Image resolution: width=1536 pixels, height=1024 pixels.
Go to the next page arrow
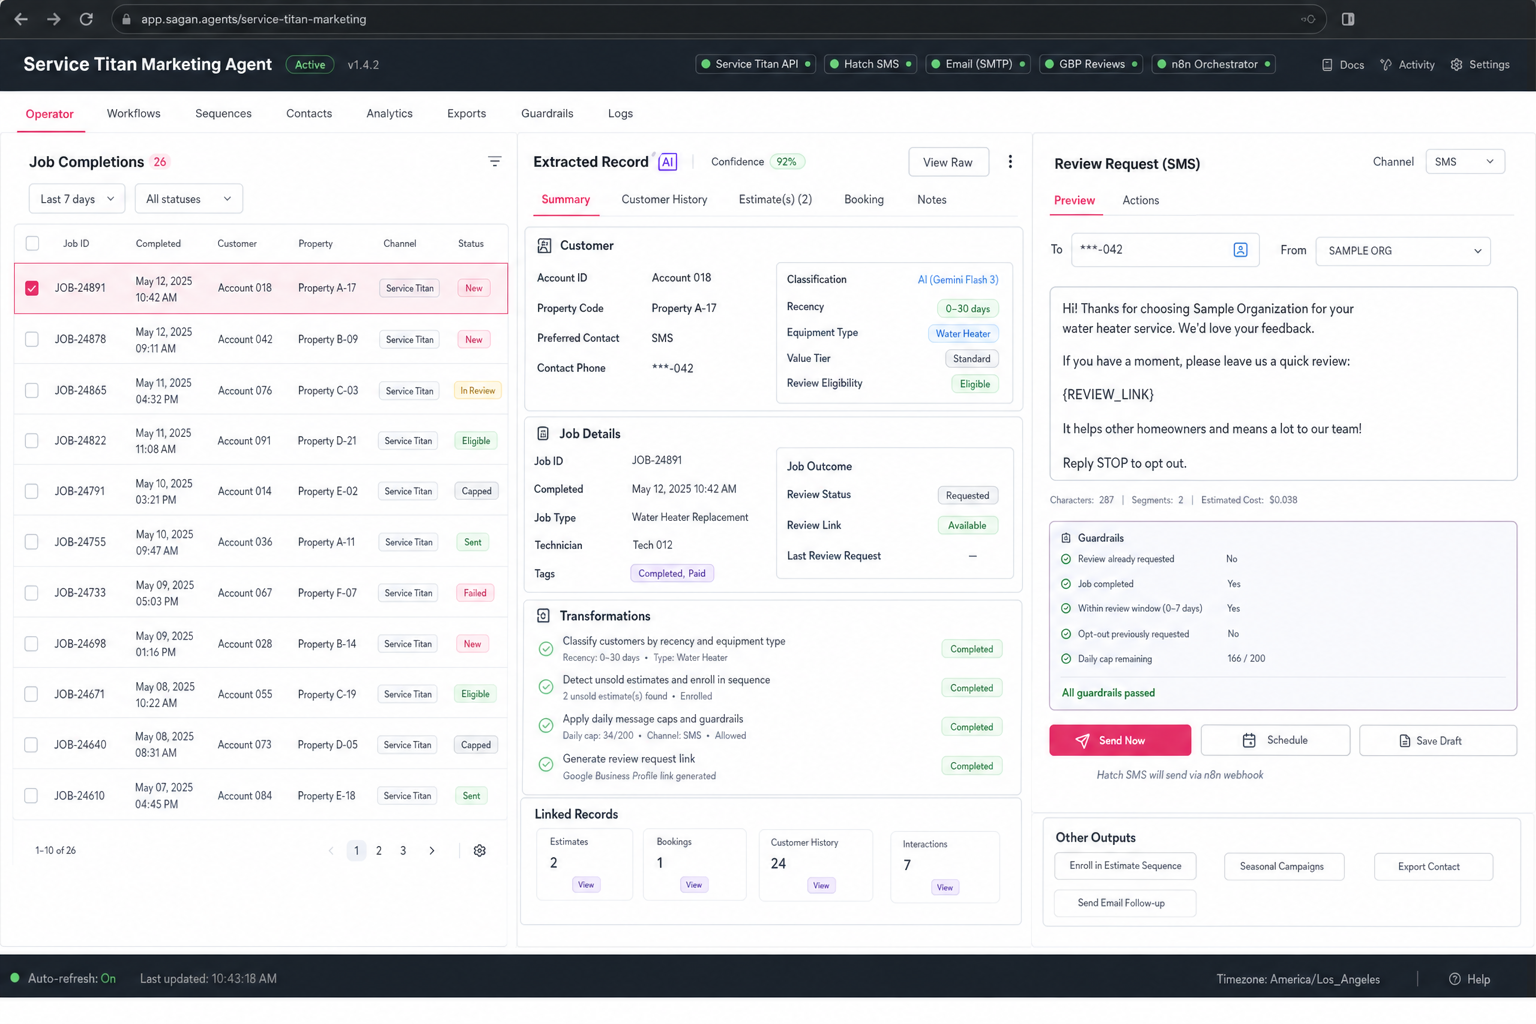pos(432,851)
